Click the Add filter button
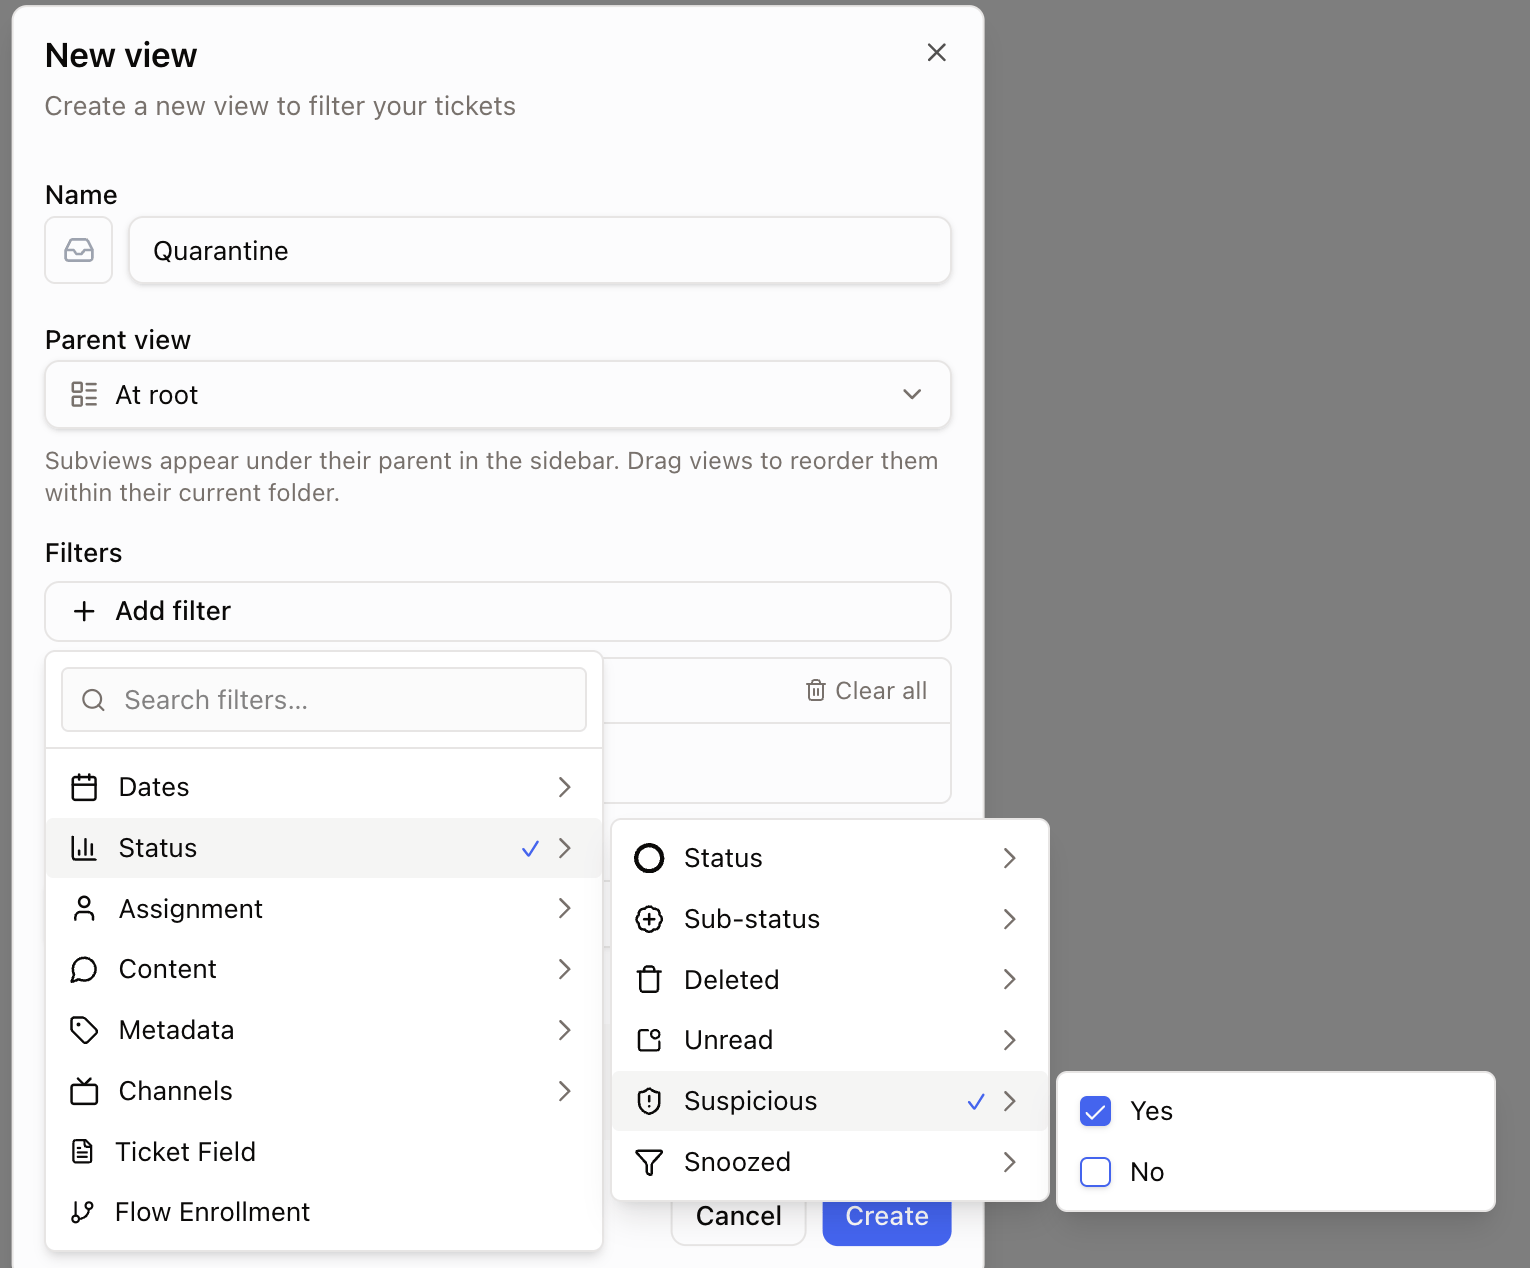 [x=498, y=611]
